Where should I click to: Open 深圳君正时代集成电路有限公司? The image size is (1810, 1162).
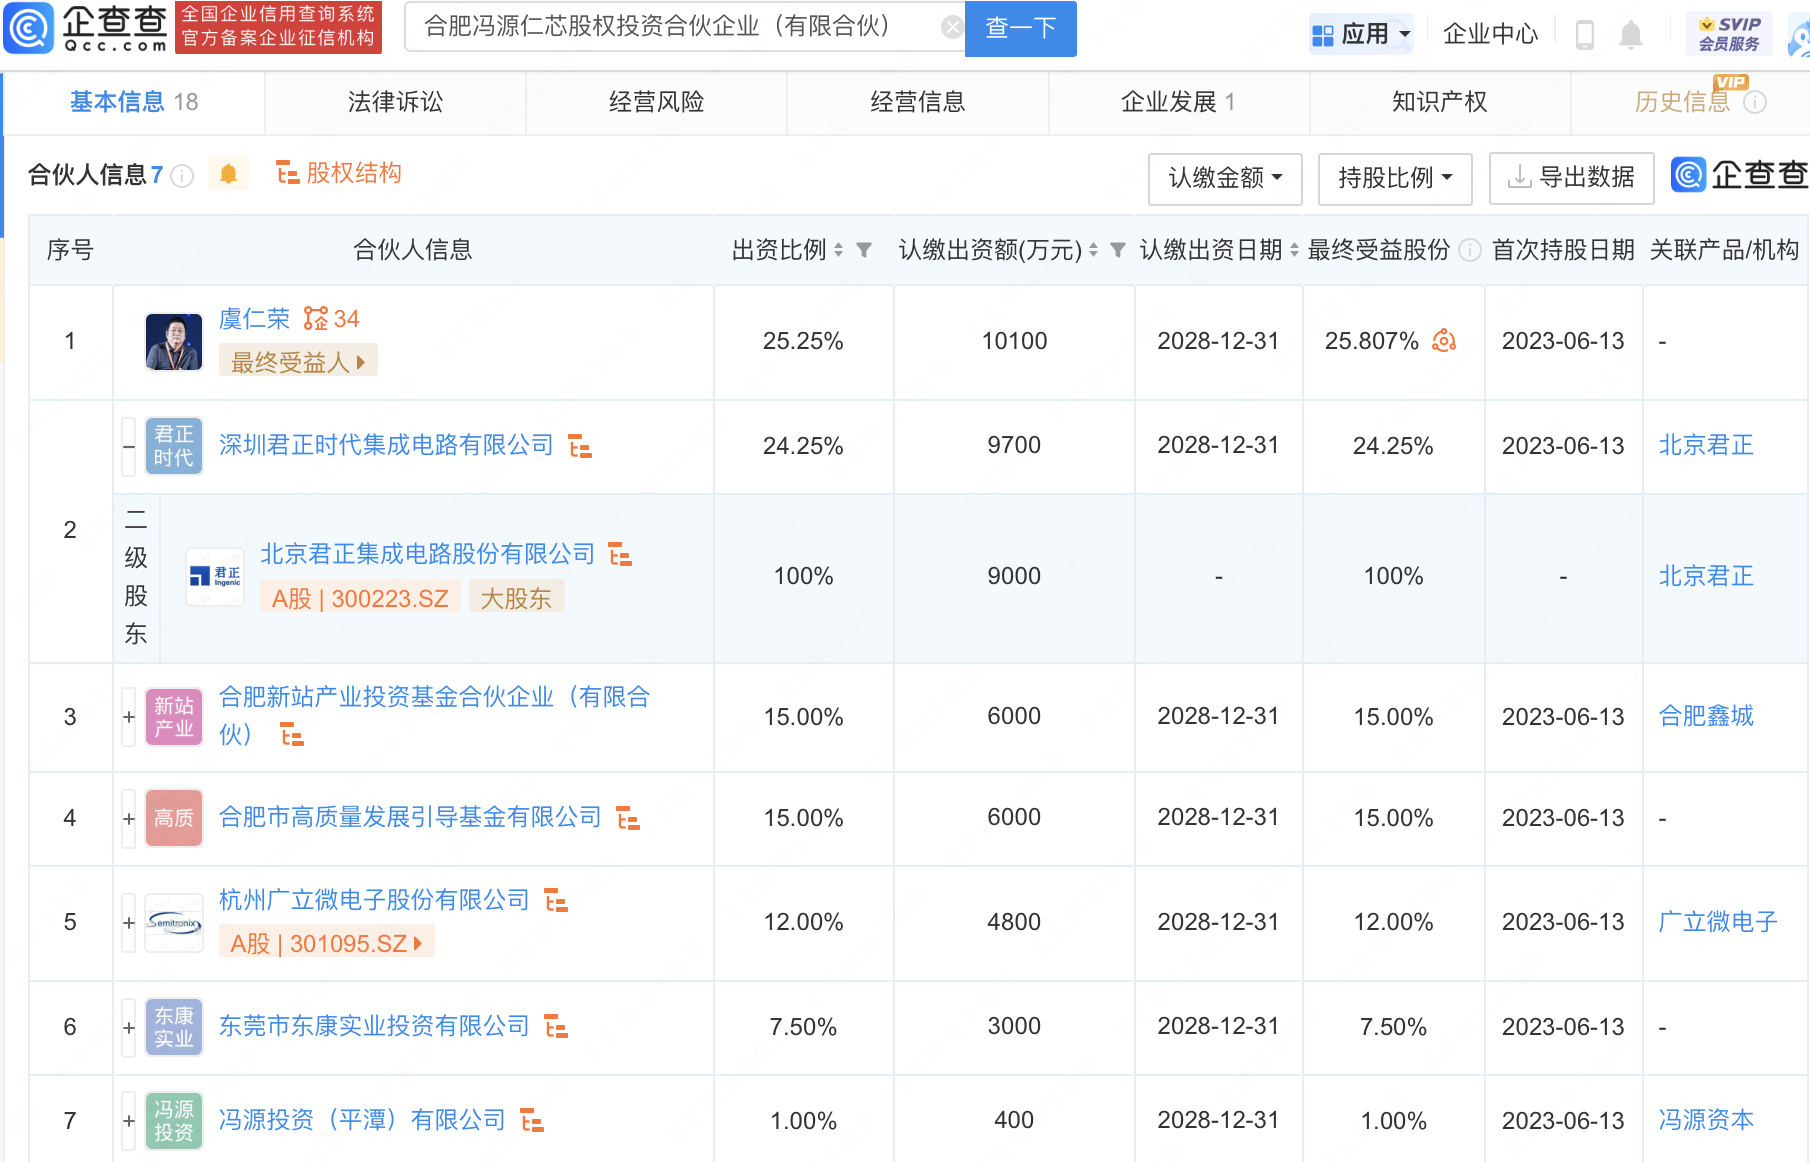coord(386,445)
